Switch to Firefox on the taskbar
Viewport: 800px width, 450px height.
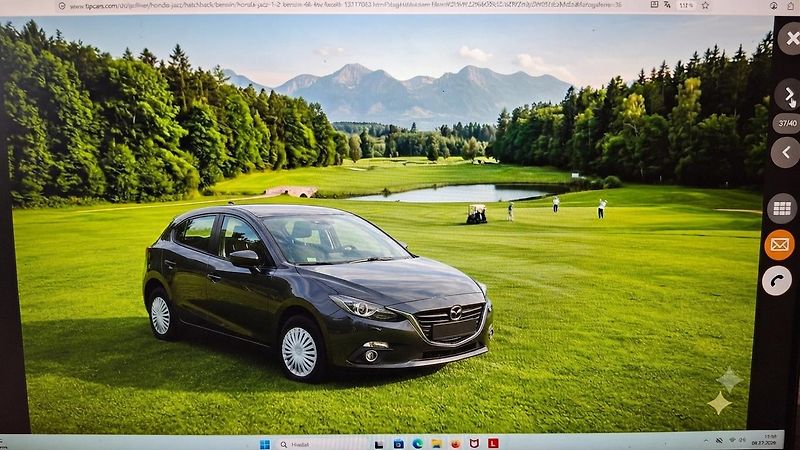(x=455, y=443)
